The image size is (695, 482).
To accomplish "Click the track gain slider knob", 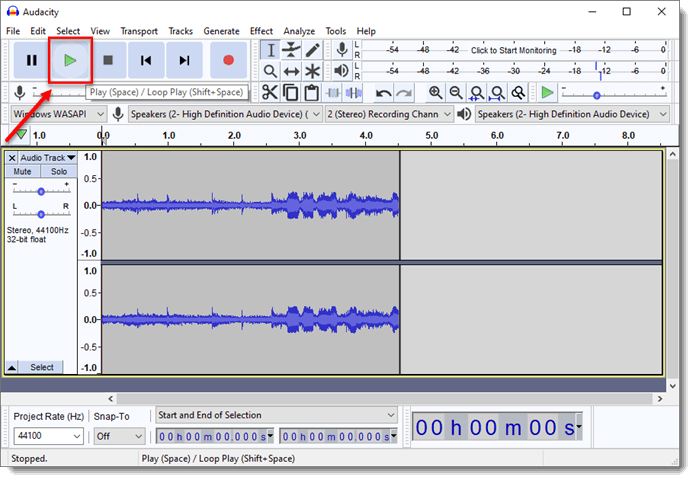I will [x=41, y=192].
